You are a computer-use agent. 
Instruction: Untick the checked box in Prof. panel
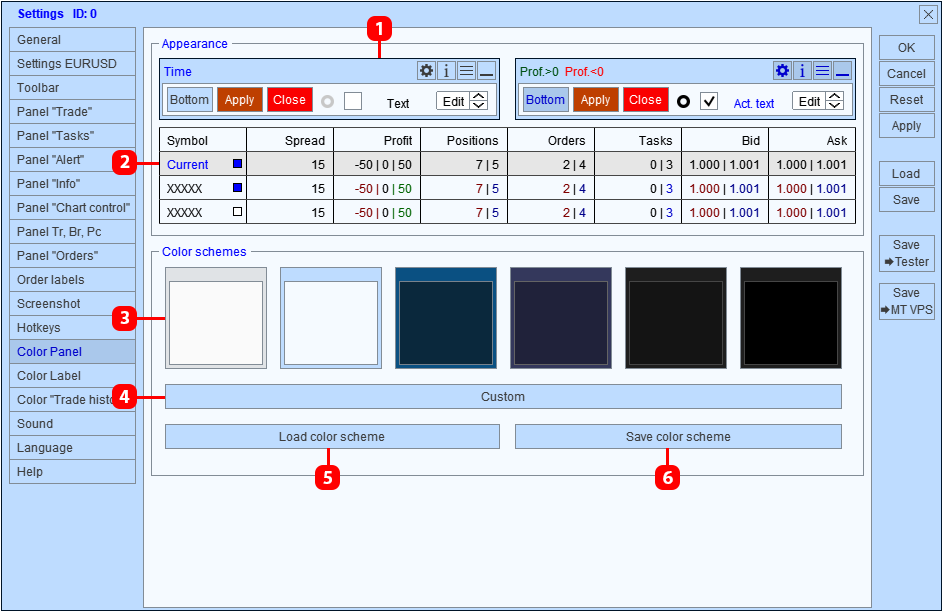tap(709, 101)
